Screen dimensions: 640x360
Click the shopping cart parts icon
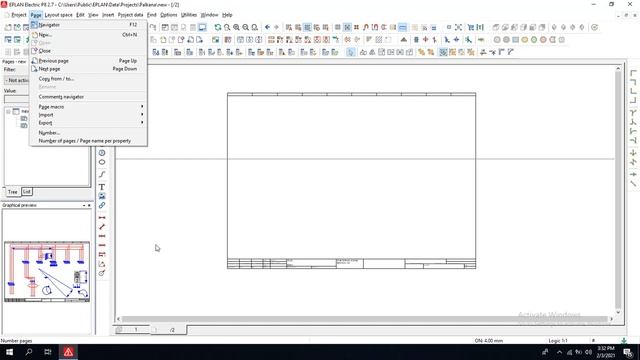point(471,27)
